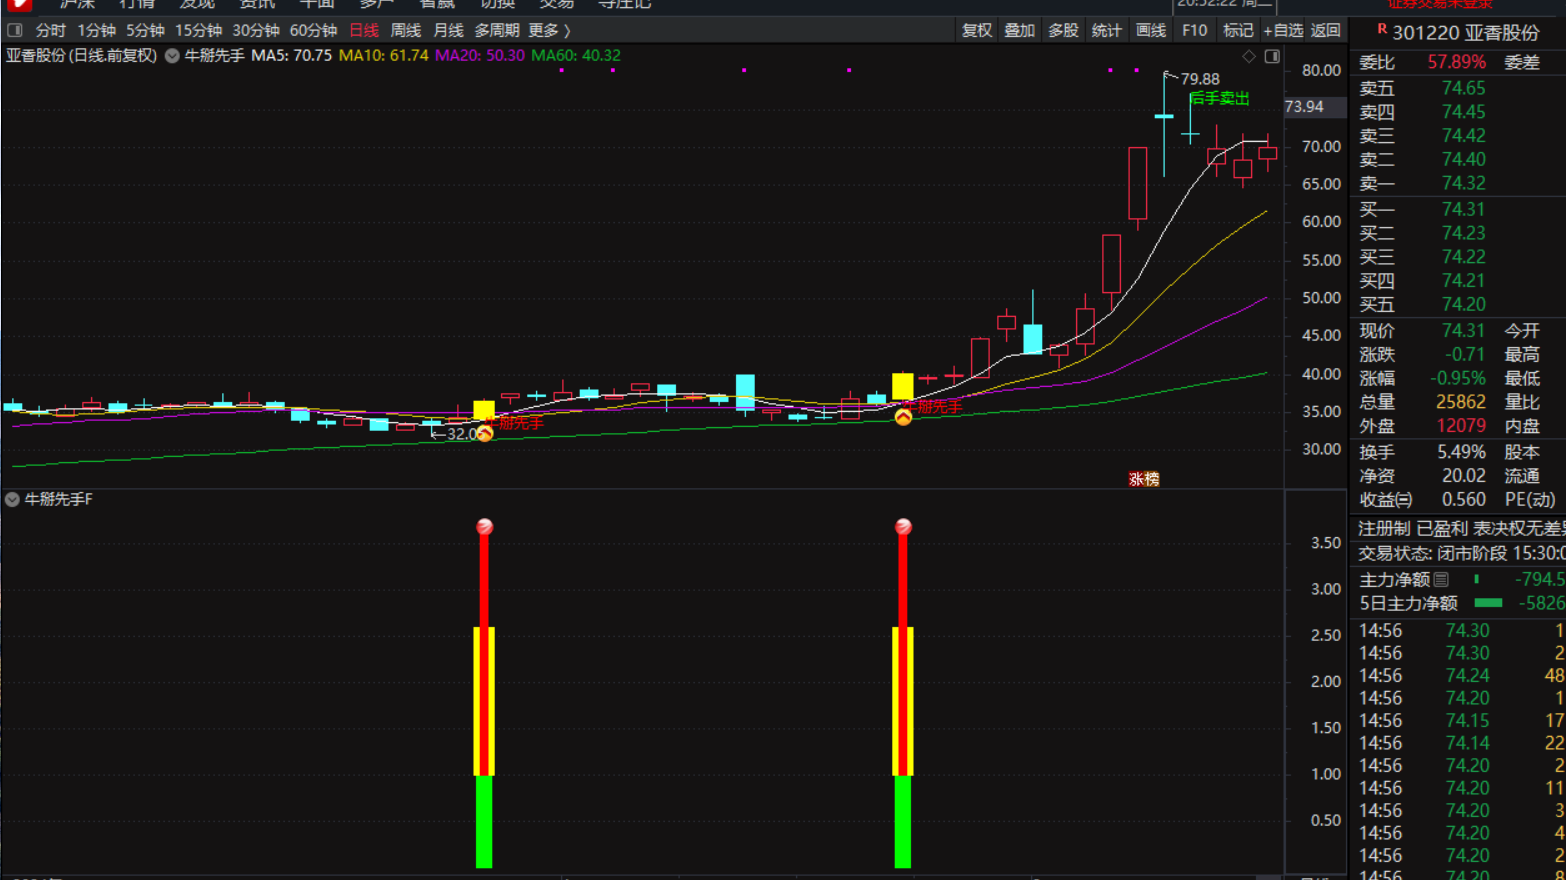The height and width of the screenshot is (880, 1566).
Task: Open the 统计 statistics tool
Action: 1106,31
